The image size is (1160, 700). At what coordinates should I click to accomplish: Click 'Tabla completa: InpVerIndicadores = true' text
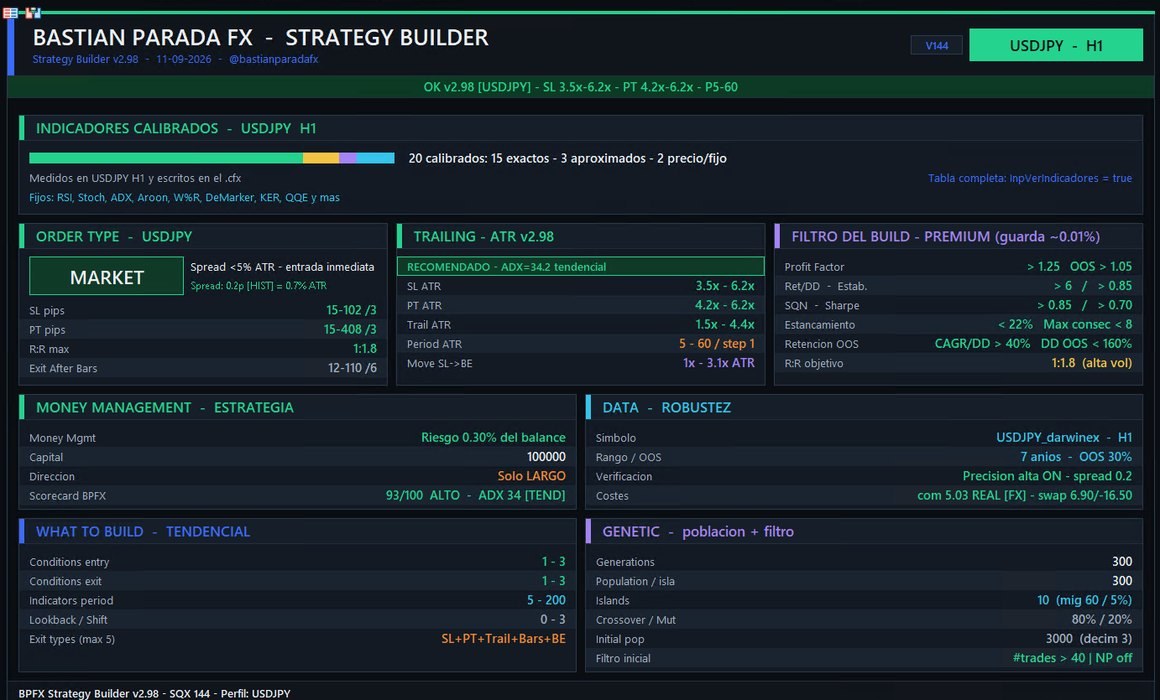tap(1030, 178)
